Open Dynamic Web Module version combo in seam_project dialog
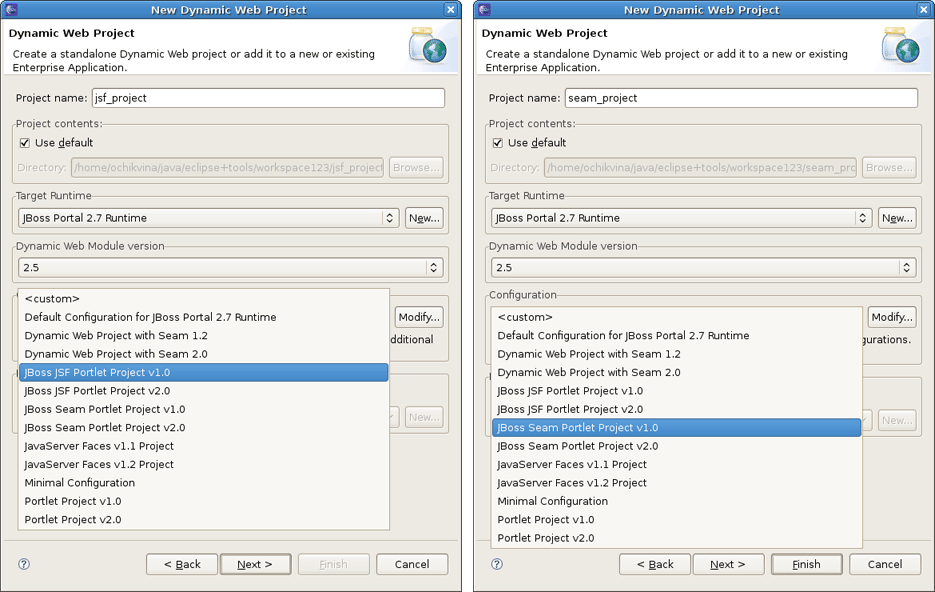 tap(703, 268)
